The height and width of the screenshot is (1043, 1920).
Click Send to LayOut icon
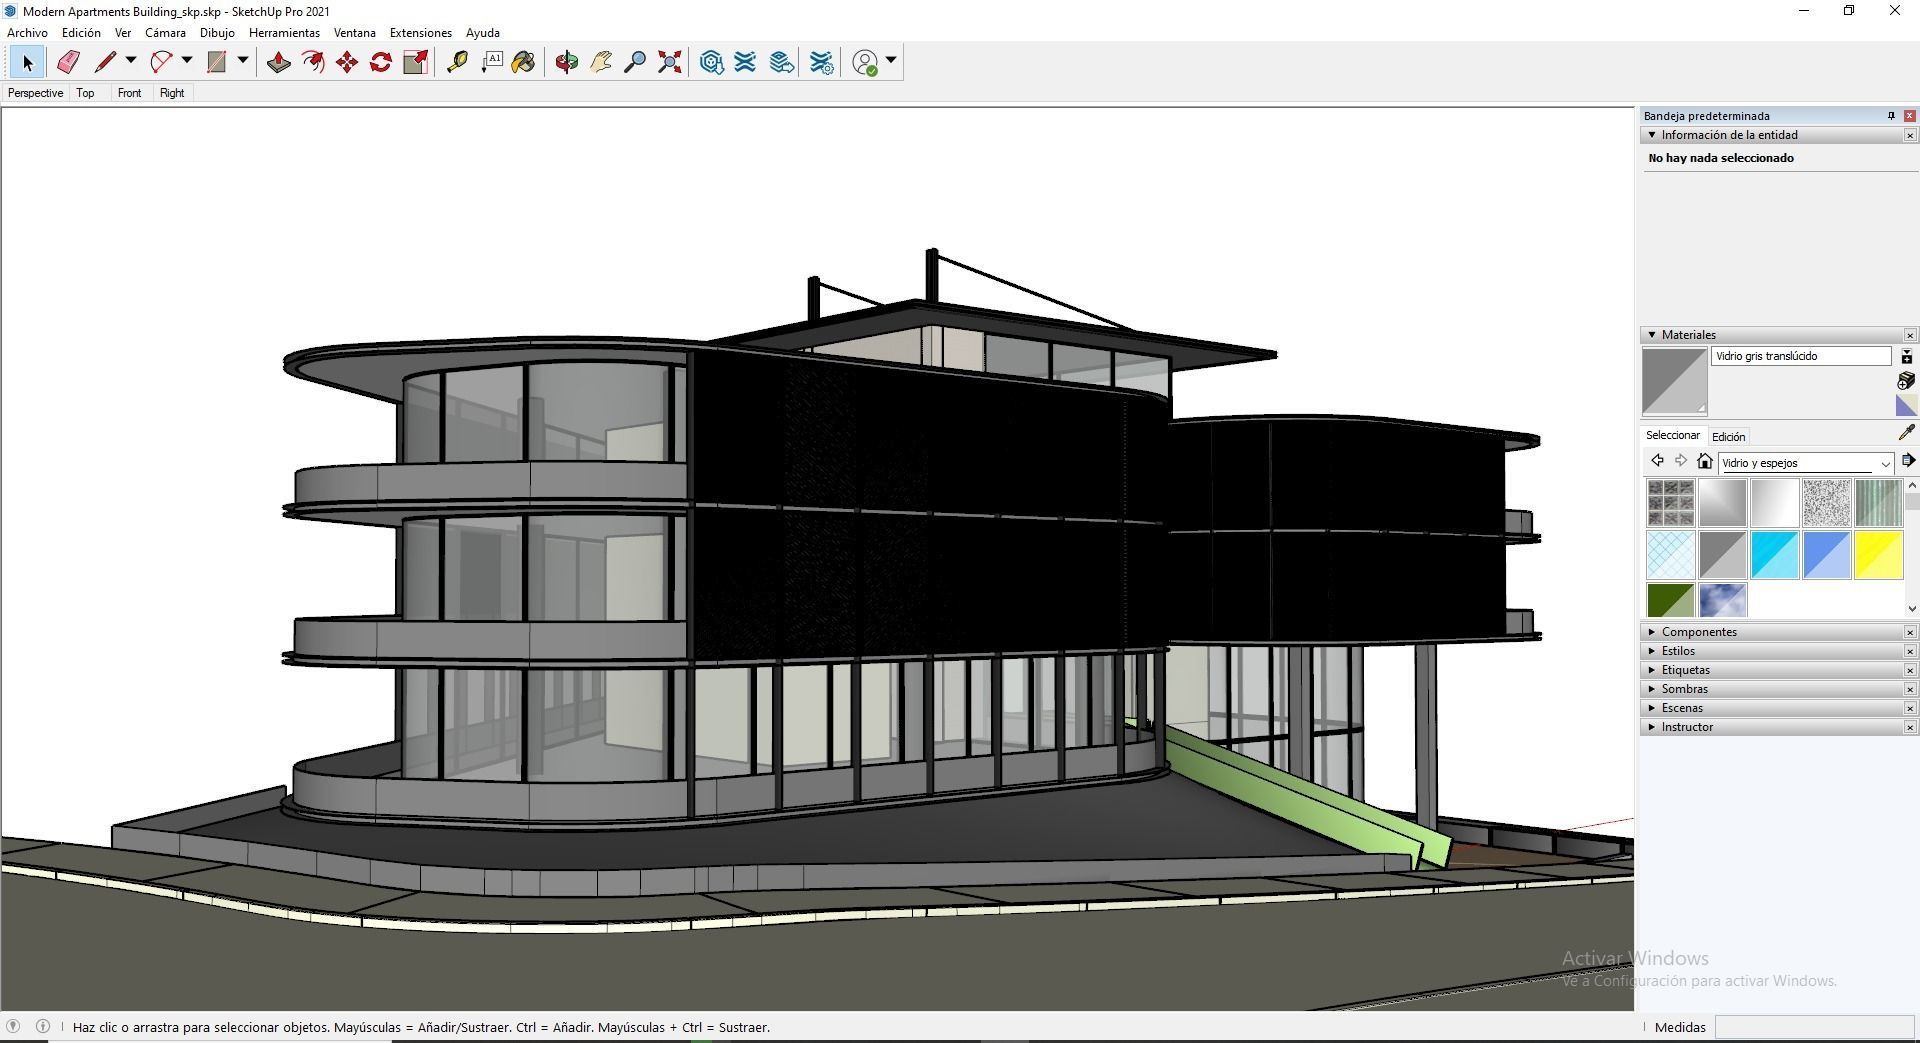[782, 62]
